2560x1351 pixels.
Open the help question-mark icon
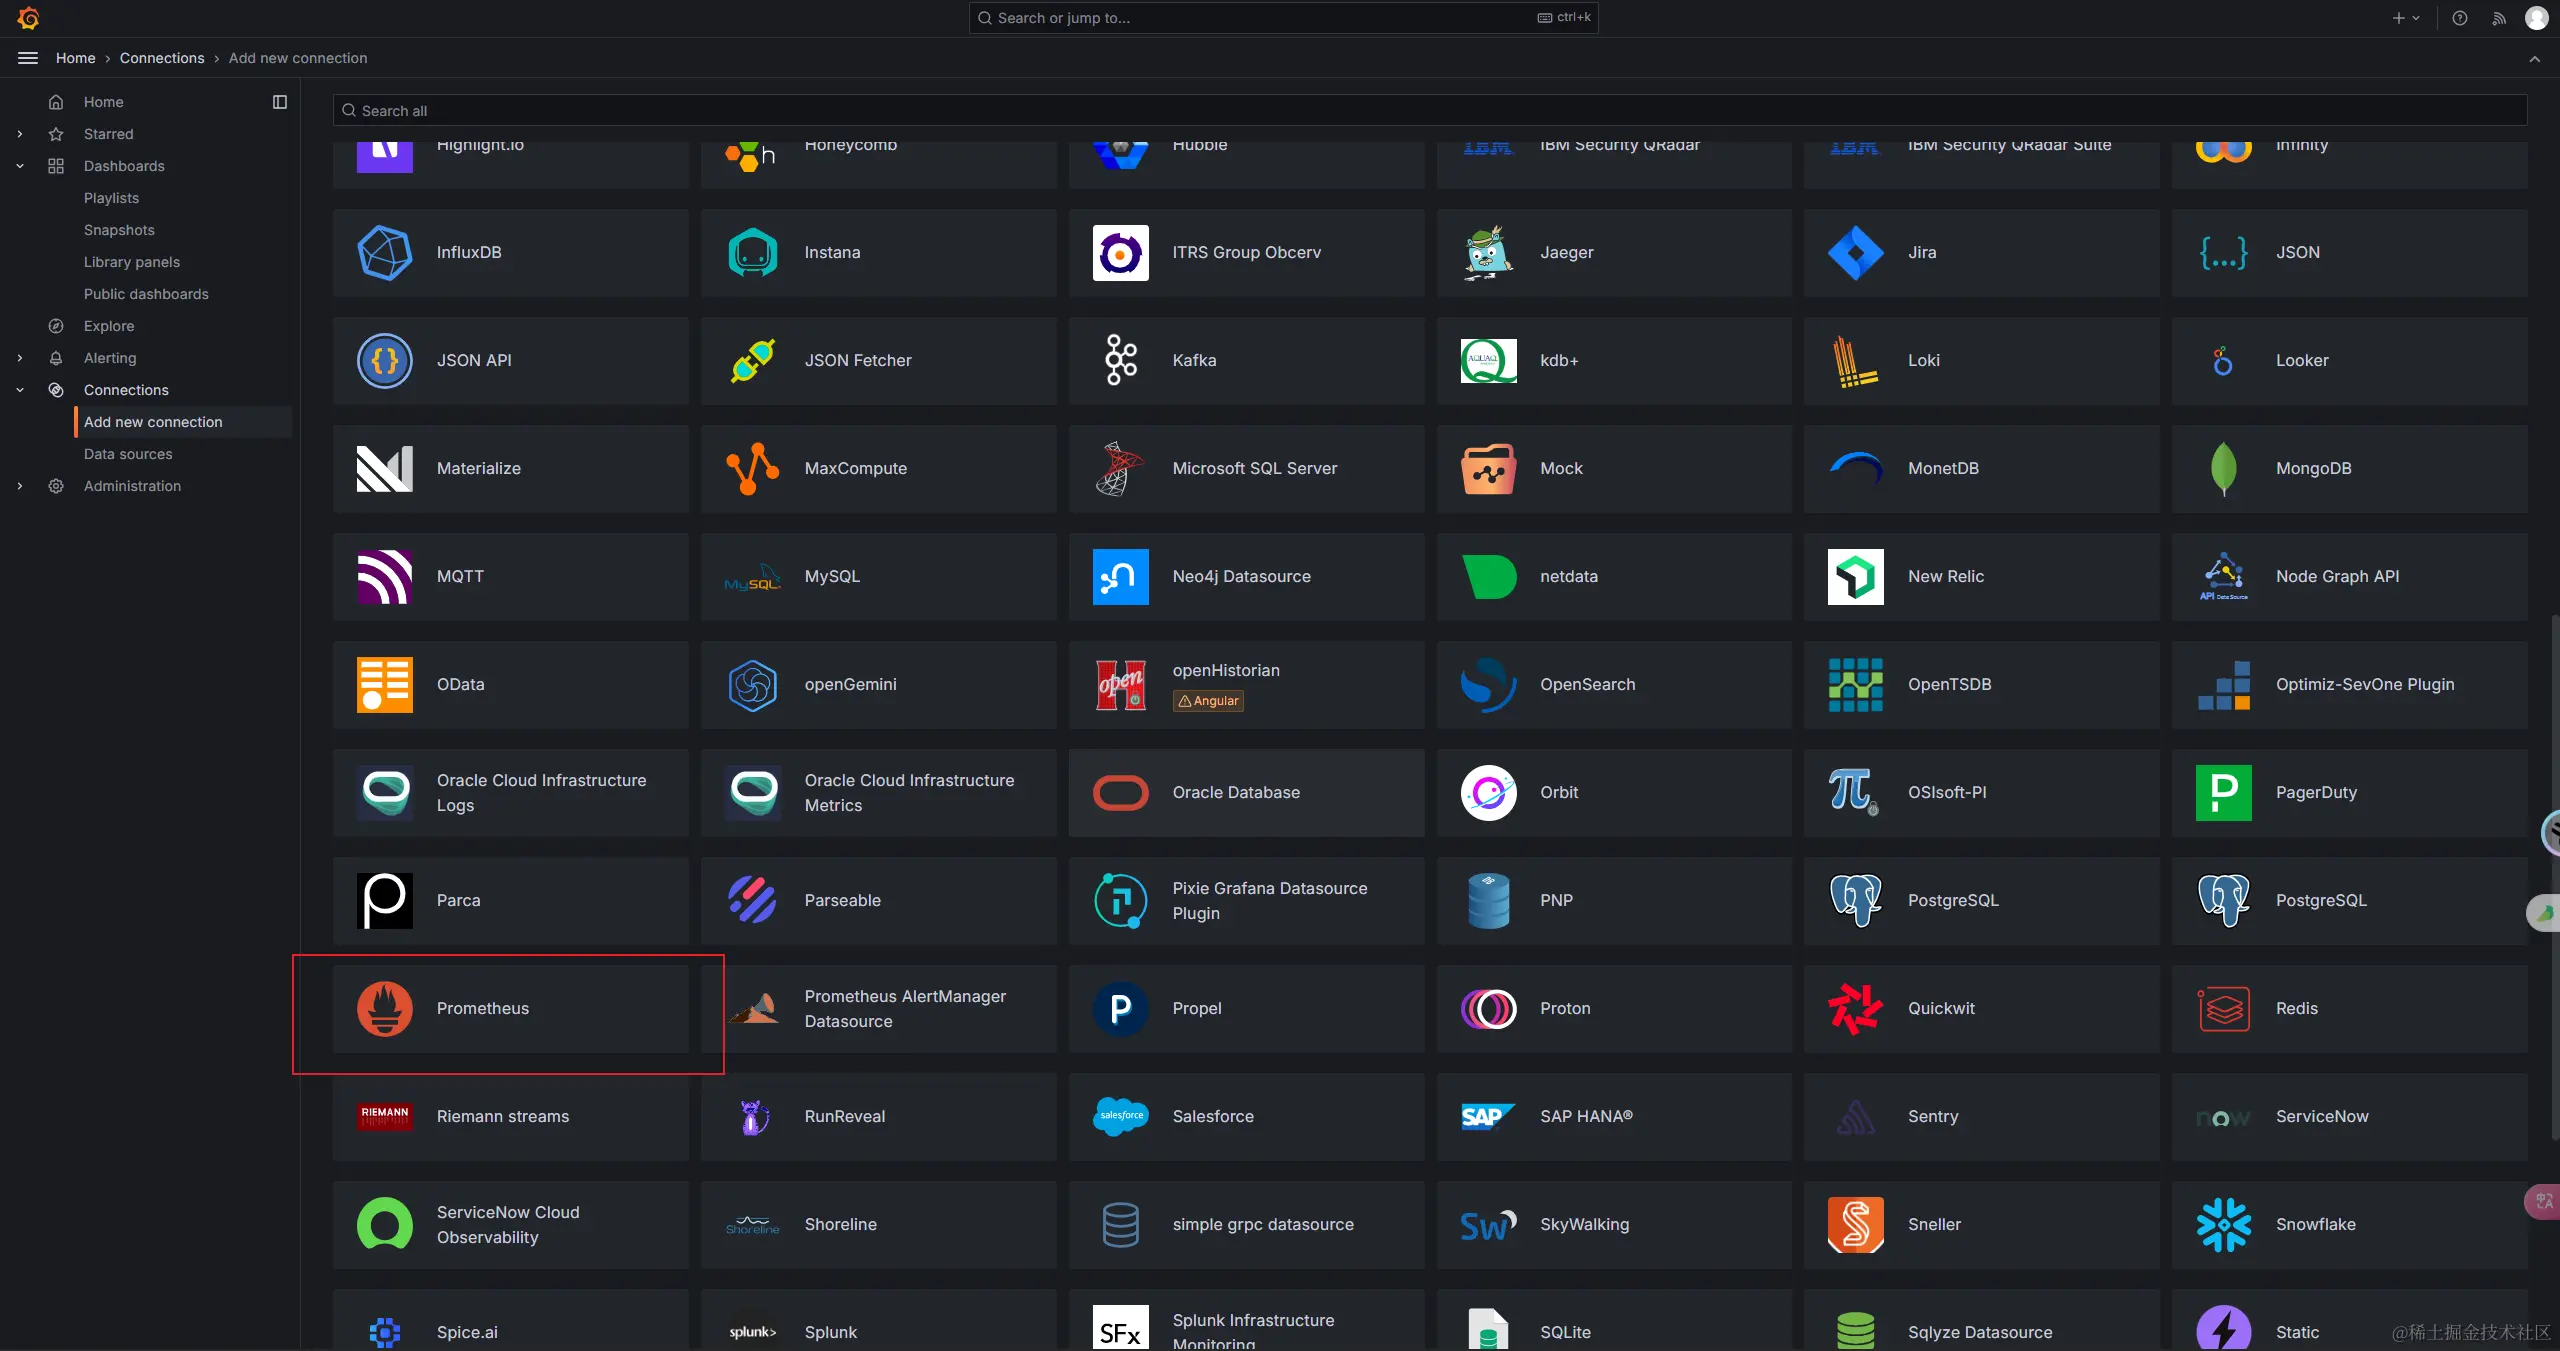click(2460, 18)
